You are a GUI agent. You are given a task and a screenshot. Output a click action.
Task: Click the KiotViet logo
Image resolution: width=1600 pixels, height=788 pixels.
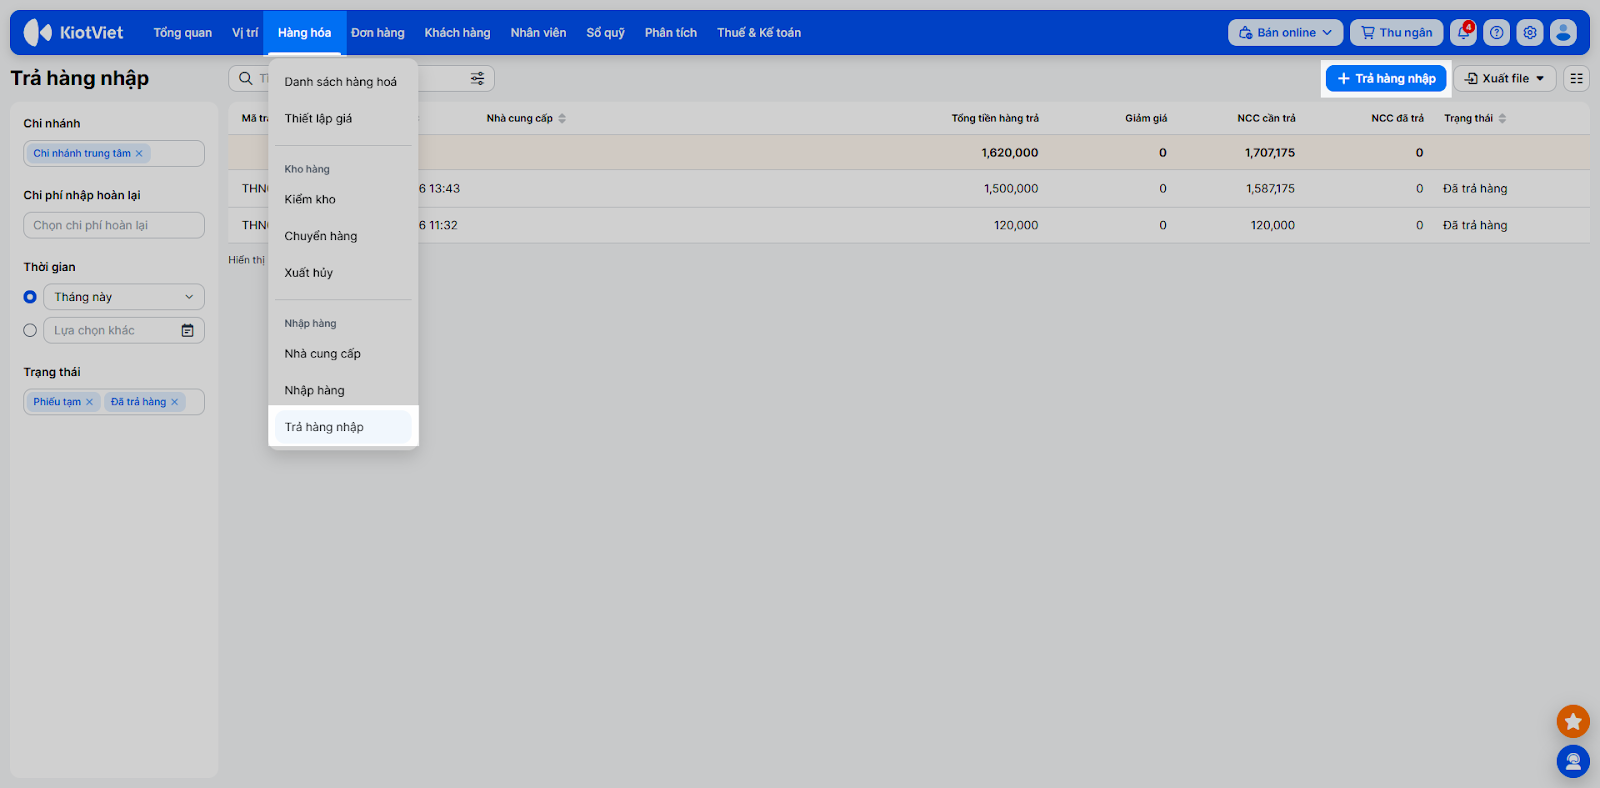(x=74, y=32)
